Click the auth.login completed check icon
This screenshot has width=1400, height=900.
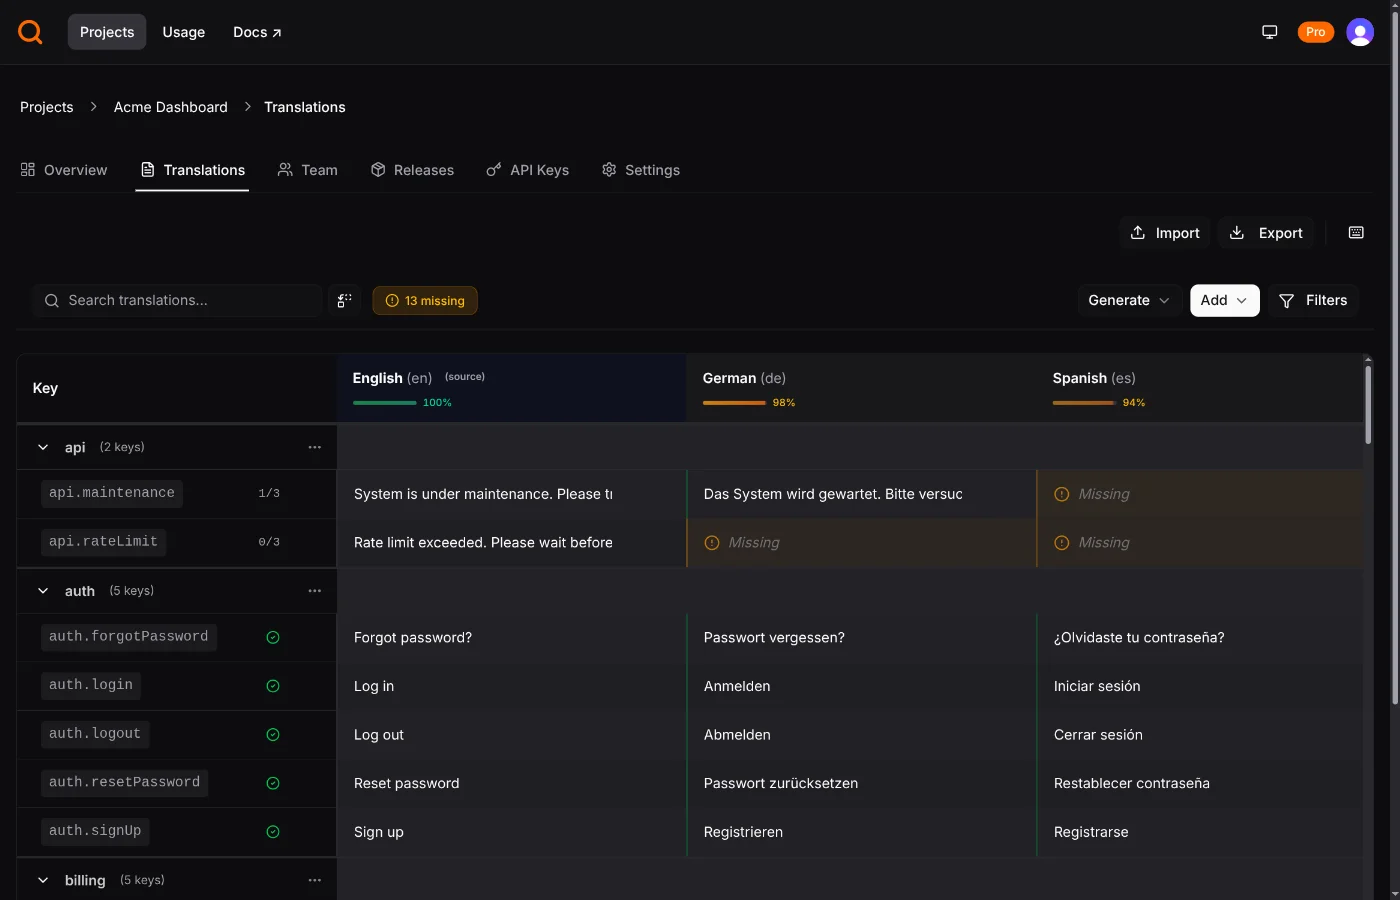tap(273, 686)
